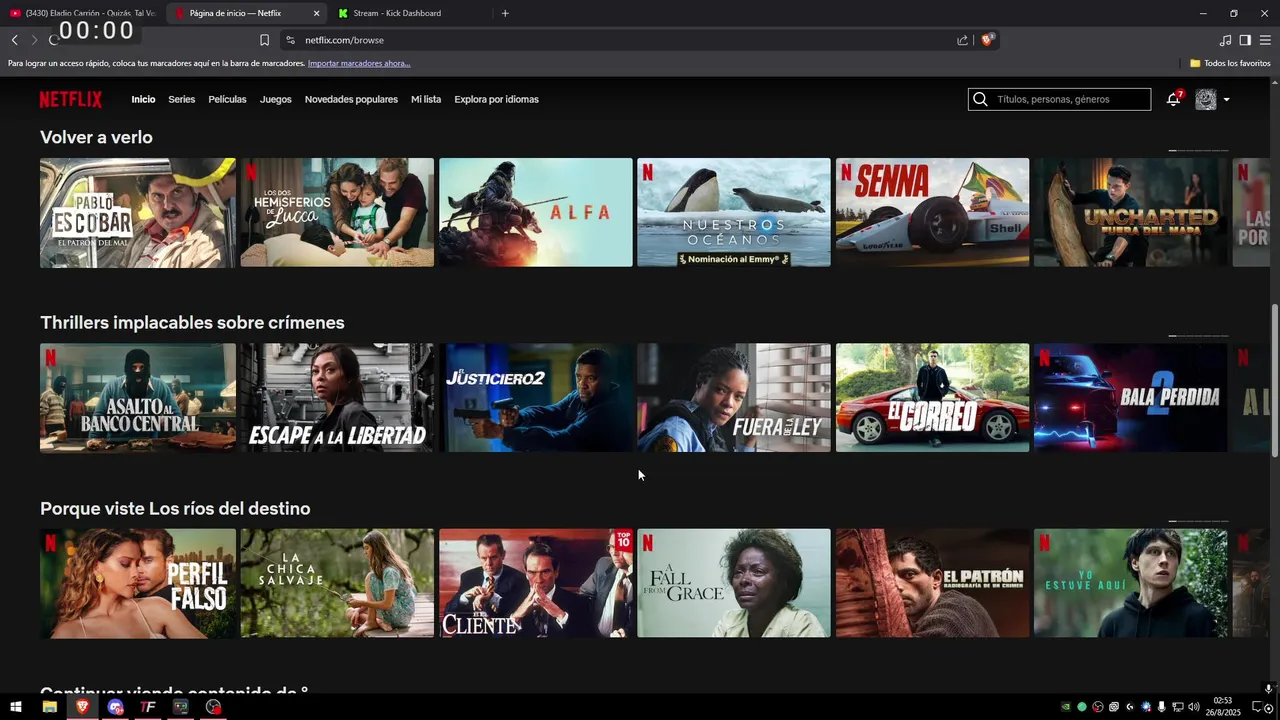1280x720 pixels.
Task: Click the browser forward arrow
Action: point(34,40)
